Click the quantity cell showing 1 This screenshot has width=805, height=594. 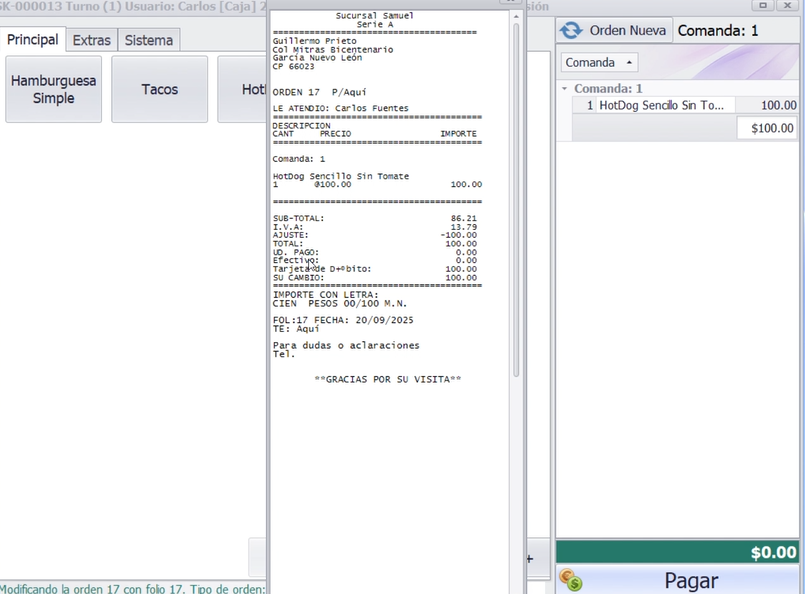[588, 105]
